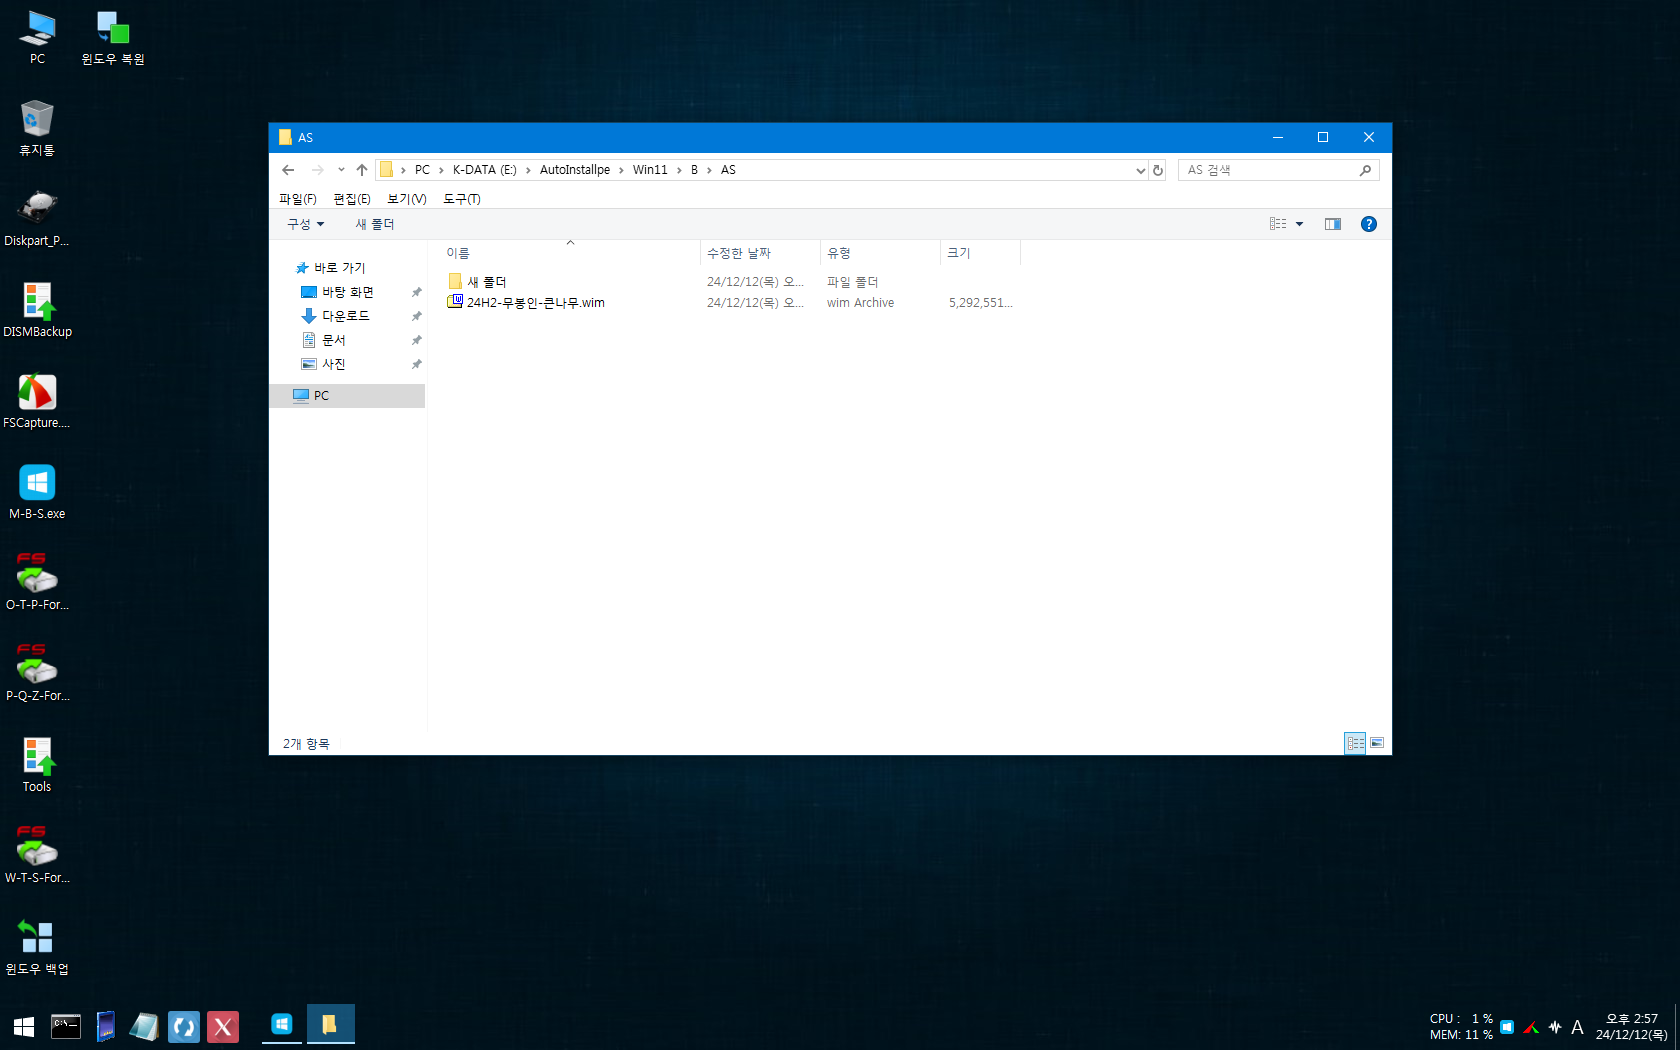Viewport: 1680px width, 1050px height.
Task: Switch to large icons view in status bar
Action: coord(1377,743)
